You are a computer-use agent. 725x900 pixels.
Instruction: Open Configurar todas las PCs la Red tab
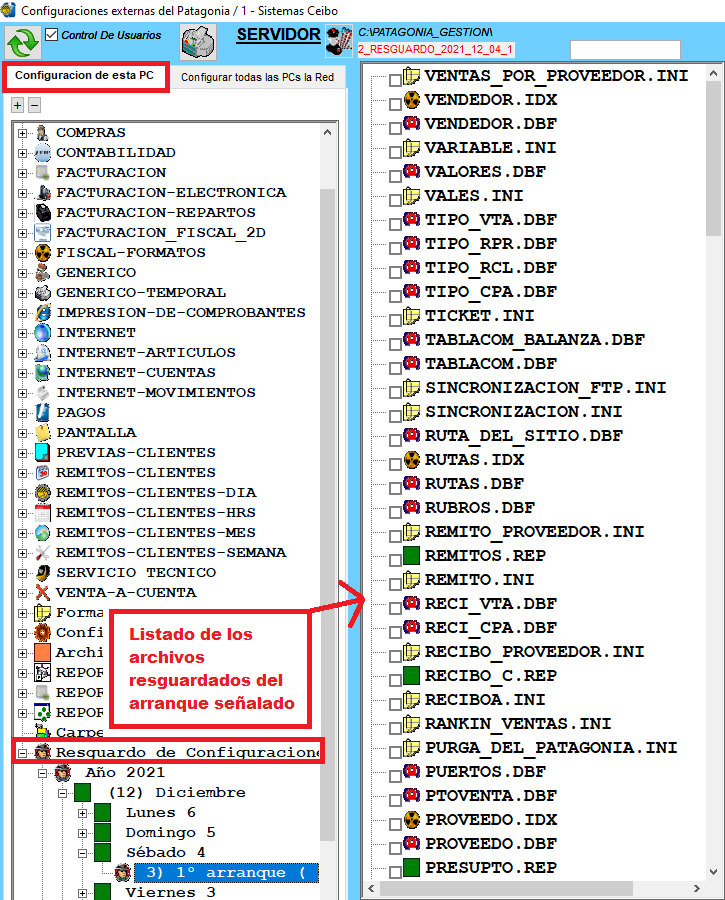click(x=258, y=77)
